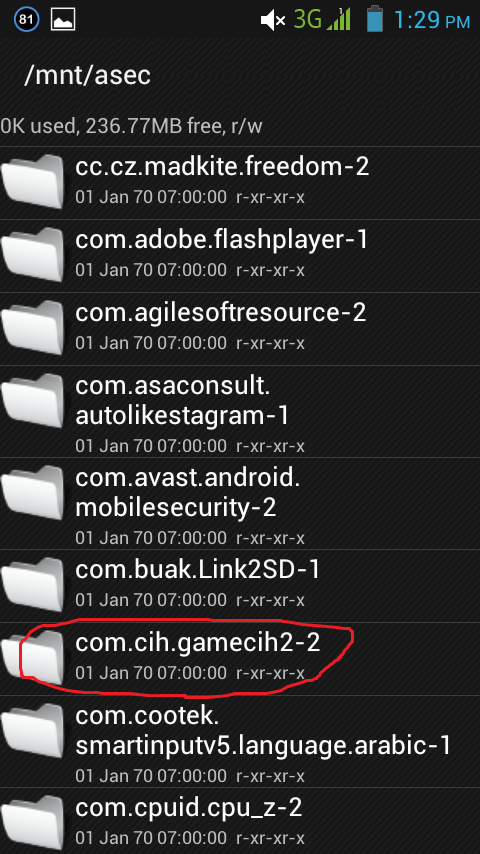Tap the 81 circular notification badge
The image size is (480, 854).
(26, 20)
